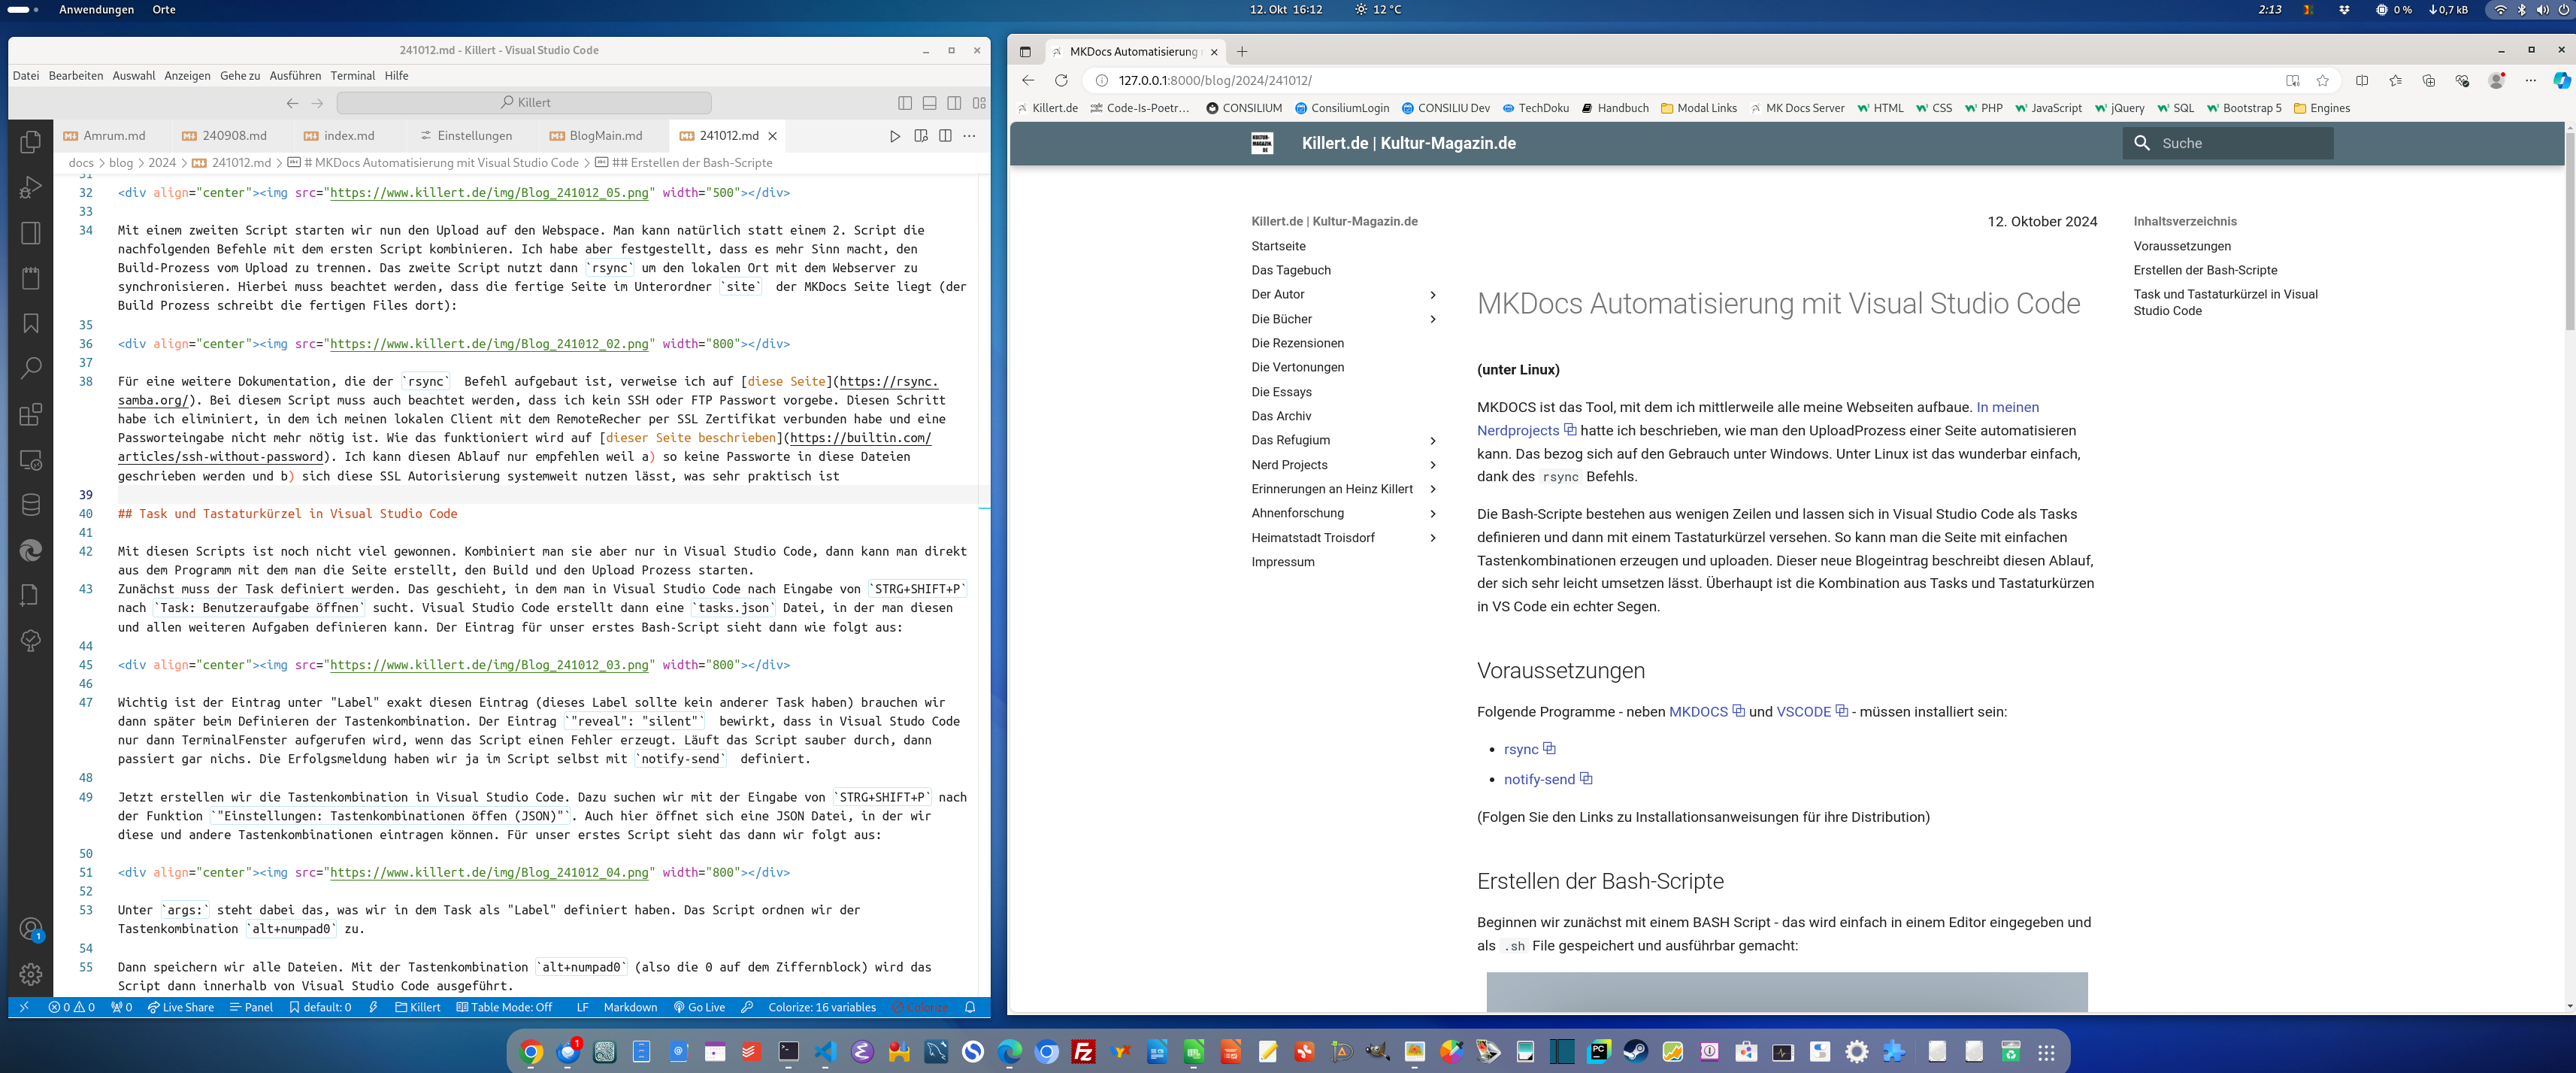Start Go Live server in status bar

pyautogui.click(x=699, y=1007)
